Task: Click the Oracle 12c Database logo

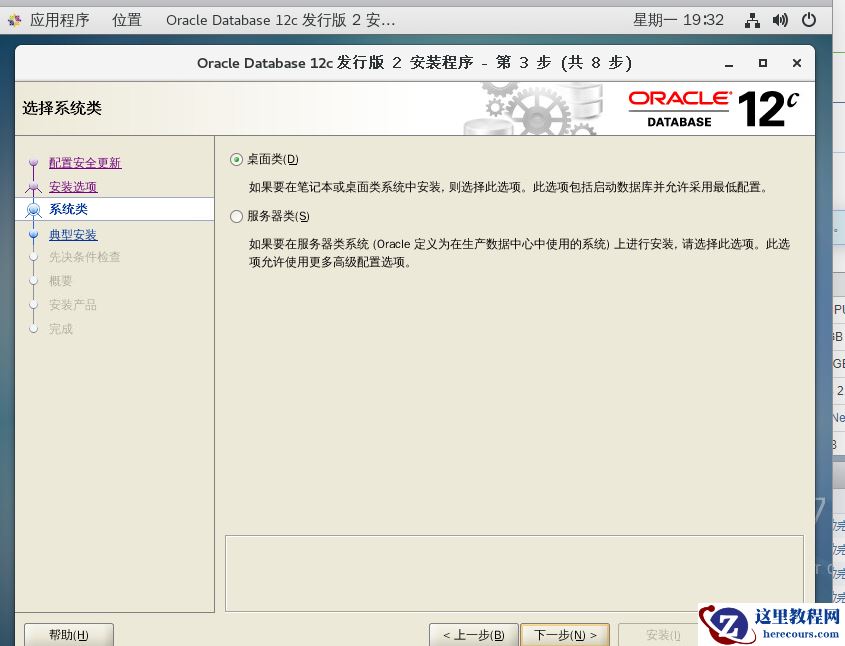Action: pos(714,109)
